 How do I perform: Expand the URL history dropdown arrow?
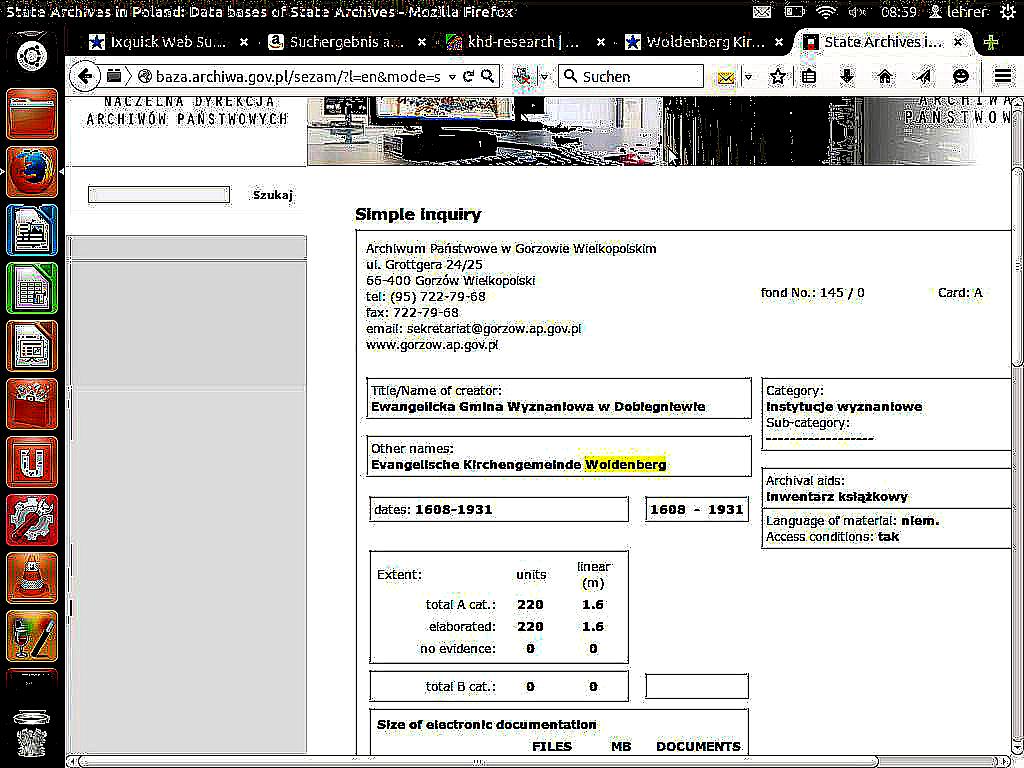[x=452, y=76]
